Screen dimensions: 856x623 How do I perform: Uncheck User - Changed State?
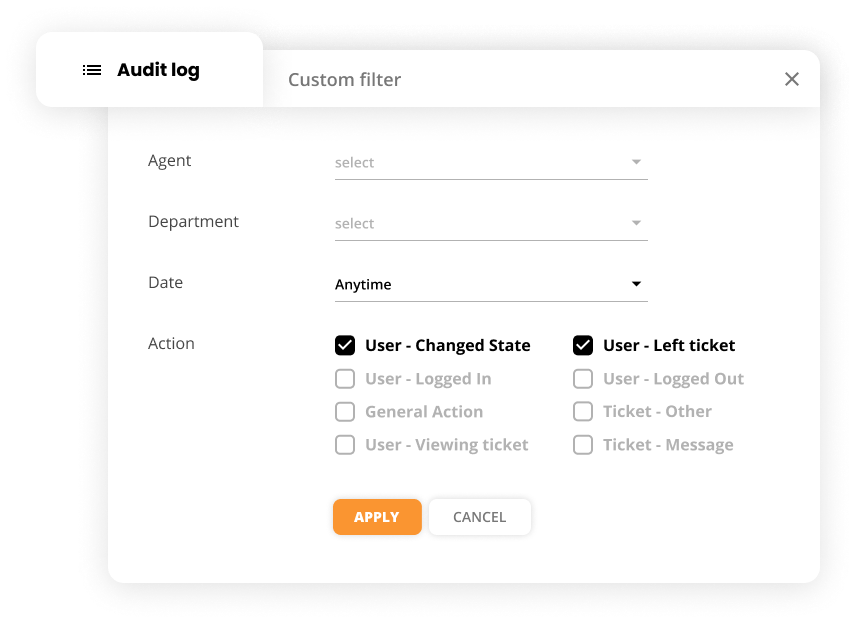345,345
